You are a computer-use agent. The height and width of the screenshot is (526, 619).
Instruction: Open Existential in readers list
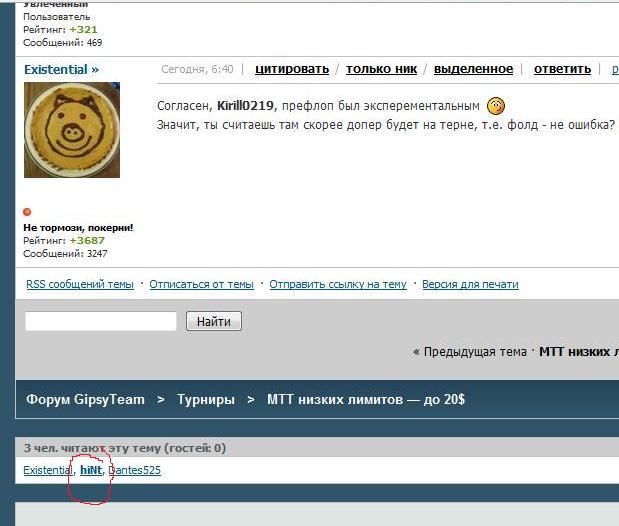pyautogui.click(x=48, y=470)
